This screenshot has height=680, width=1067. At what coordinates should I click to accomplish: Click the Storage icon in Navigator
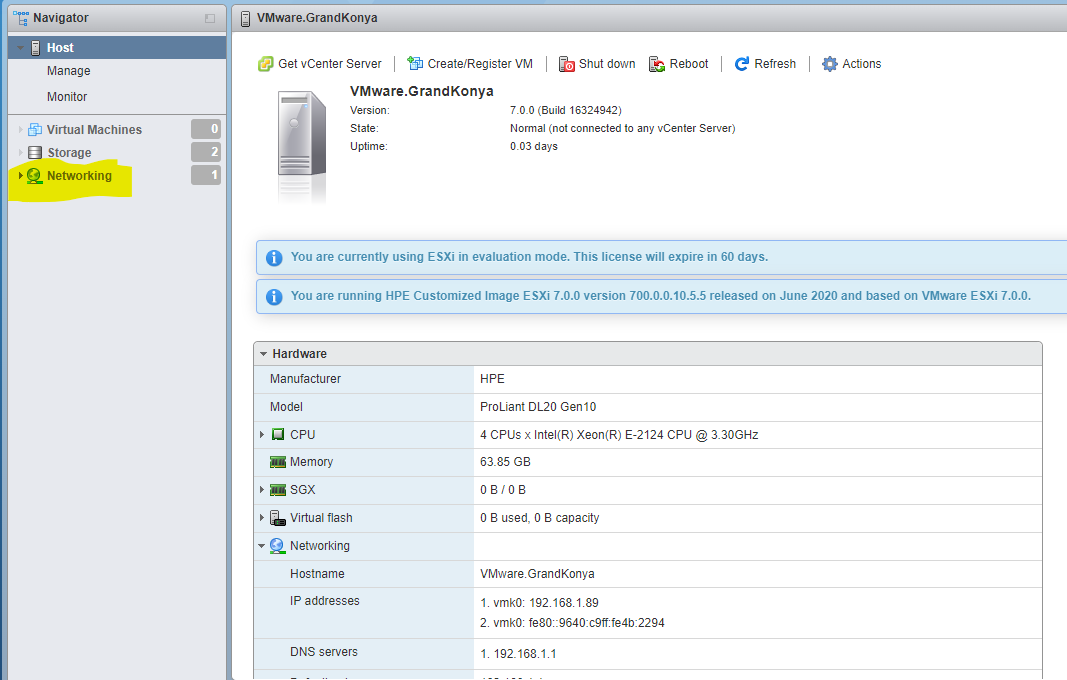pos(35,153)
